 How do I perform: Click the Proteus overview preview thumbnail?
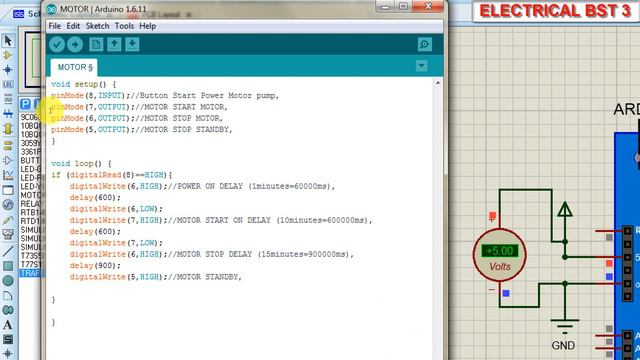pos(33,59)
